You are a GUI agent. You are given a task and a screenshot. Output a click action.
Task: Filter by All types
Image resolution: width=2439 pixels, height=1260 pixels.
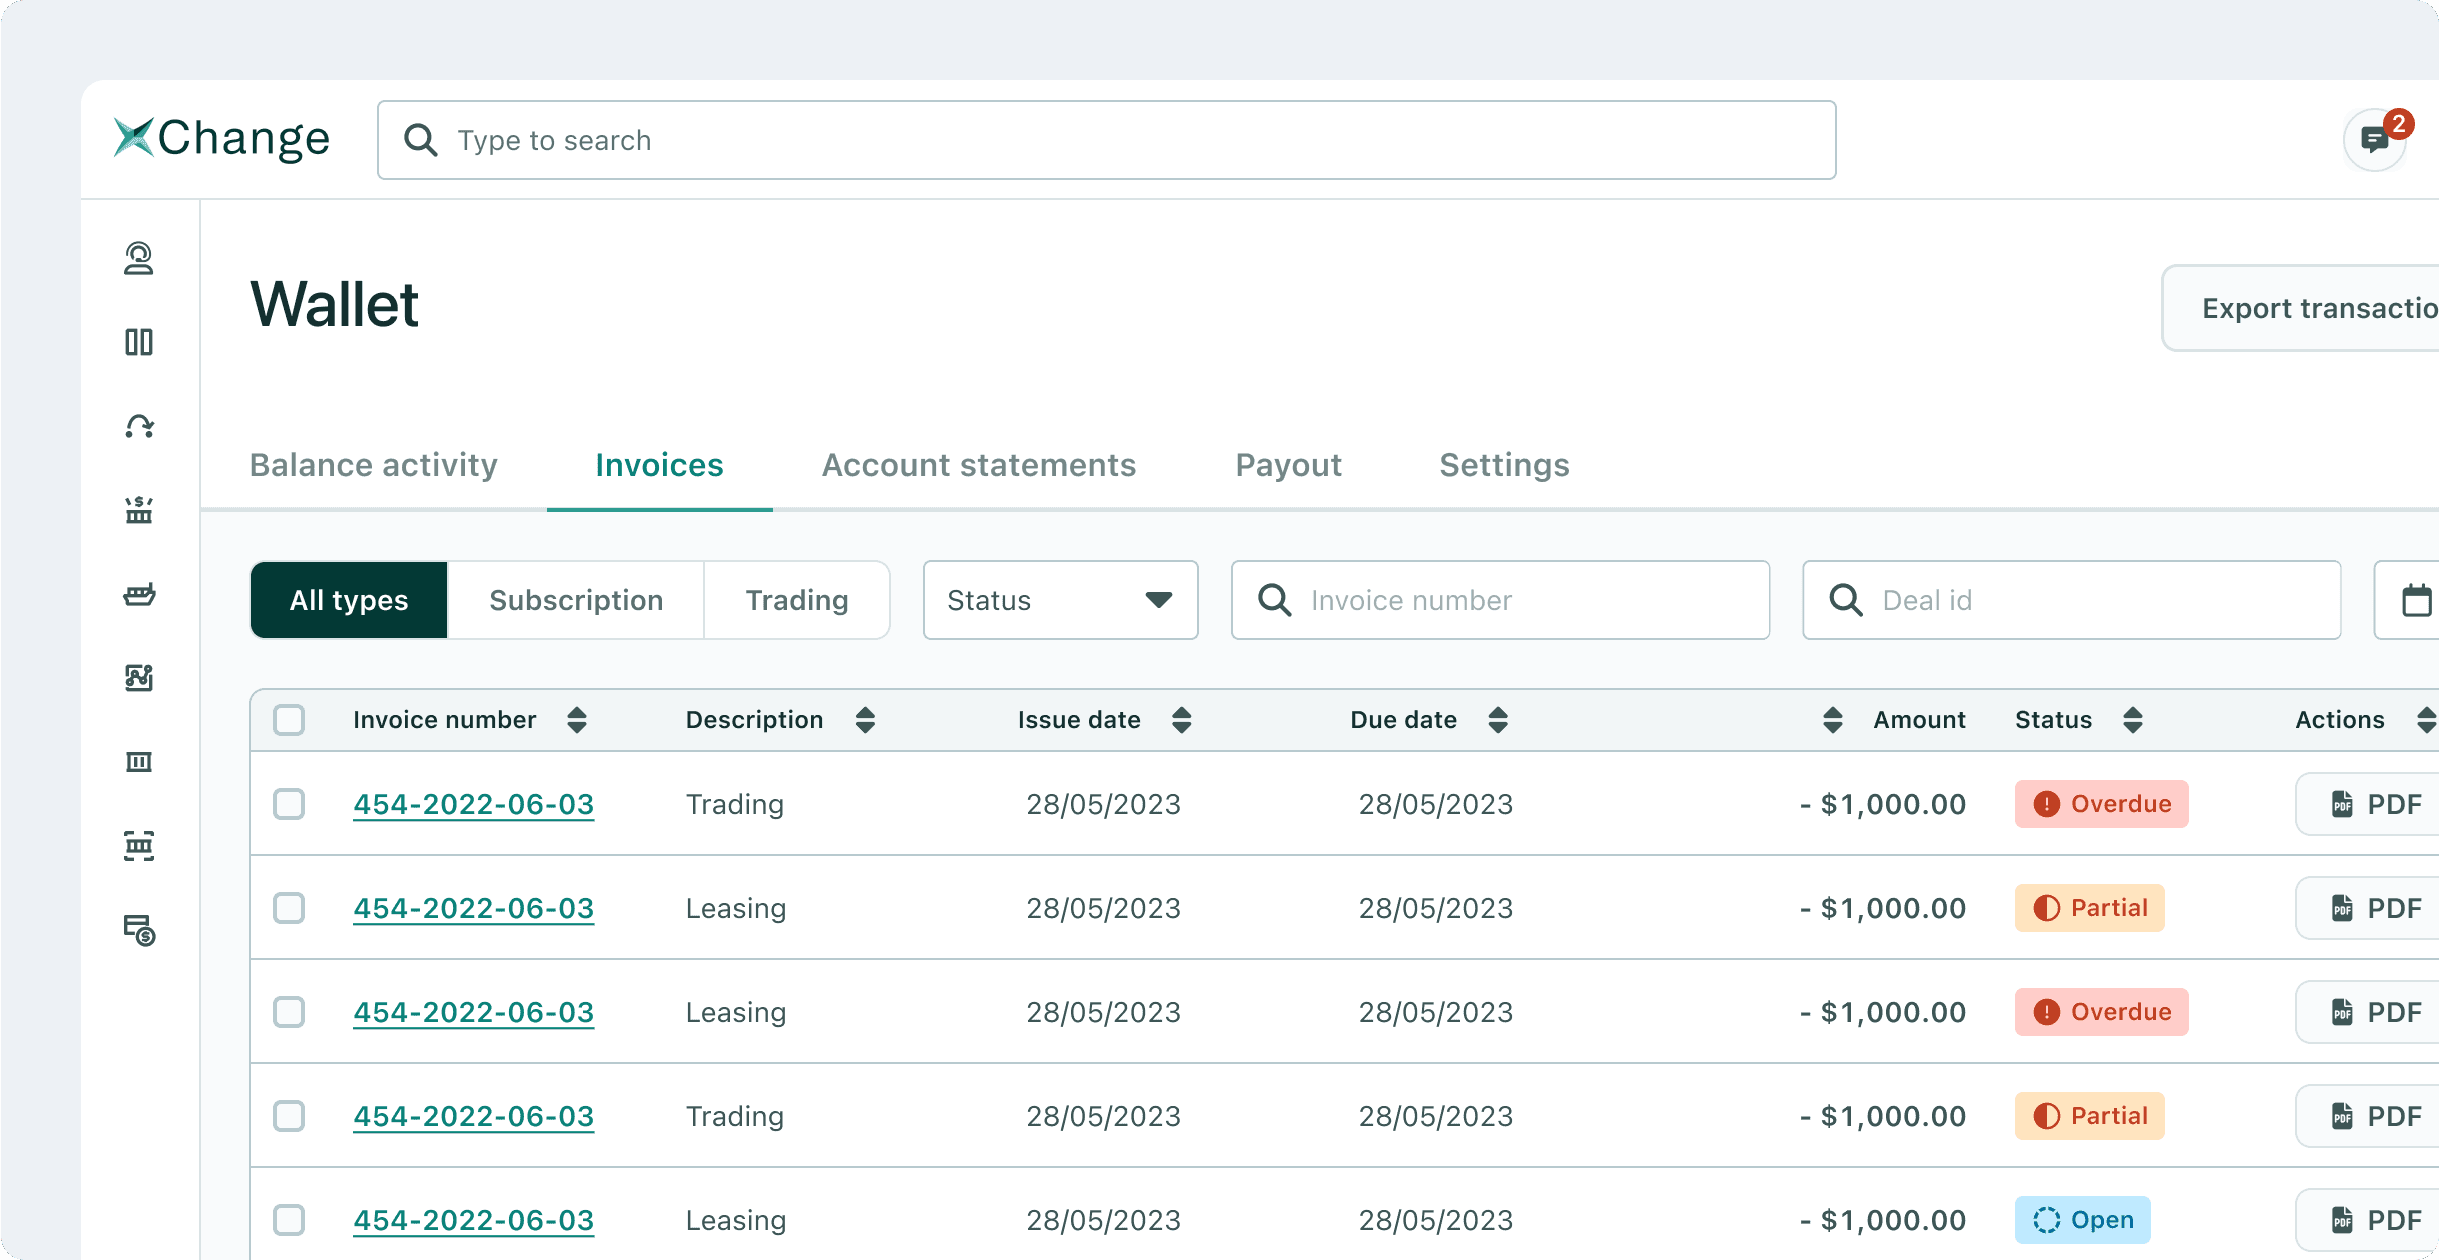point(349,600)
